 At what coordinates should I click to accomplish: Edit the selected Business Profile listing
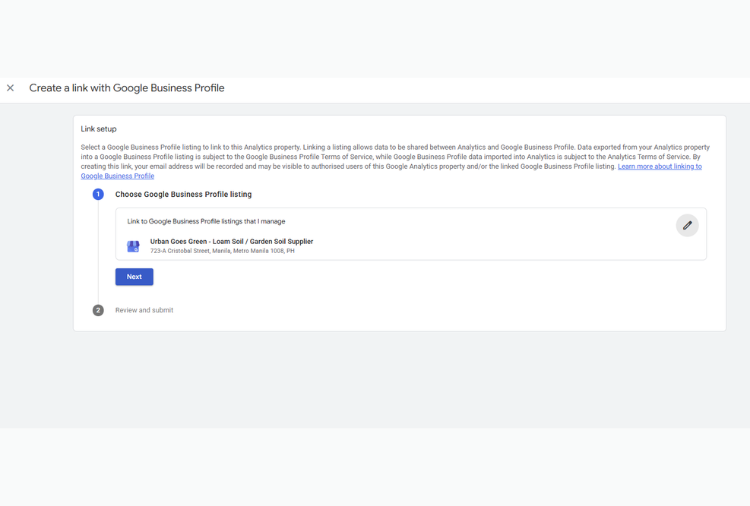[x=687, y=225]
